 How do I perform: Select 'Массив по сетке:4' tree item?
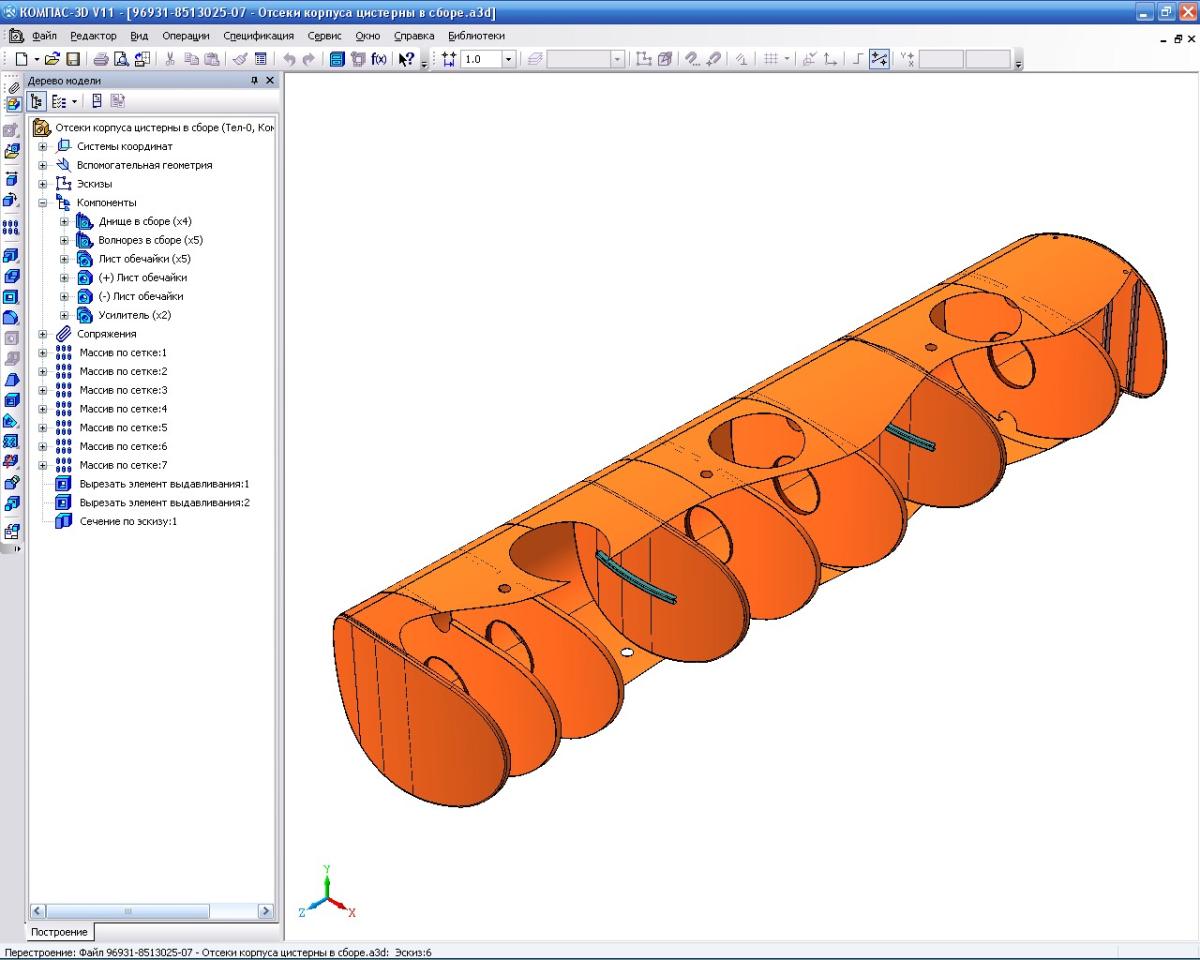click(123, 409)
